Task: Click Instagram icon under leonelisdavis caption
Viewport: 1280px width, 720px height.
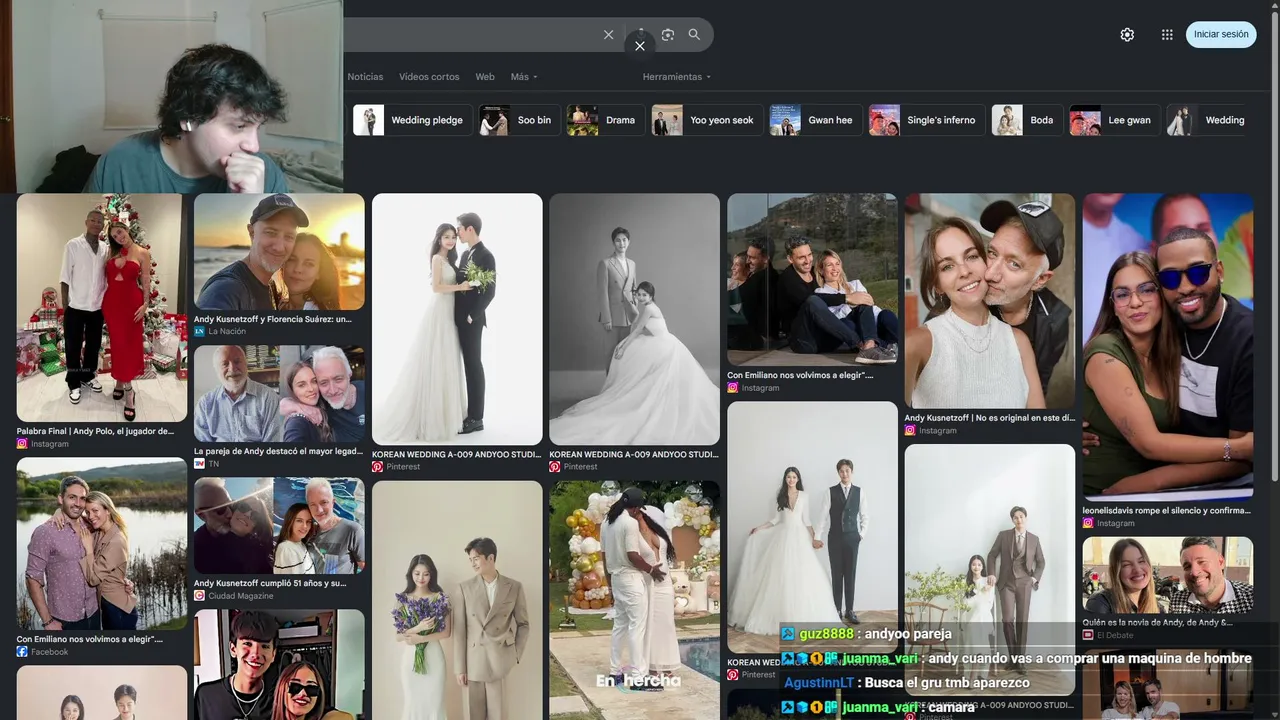Action: pyautogui.click(x=1088, y=523)
